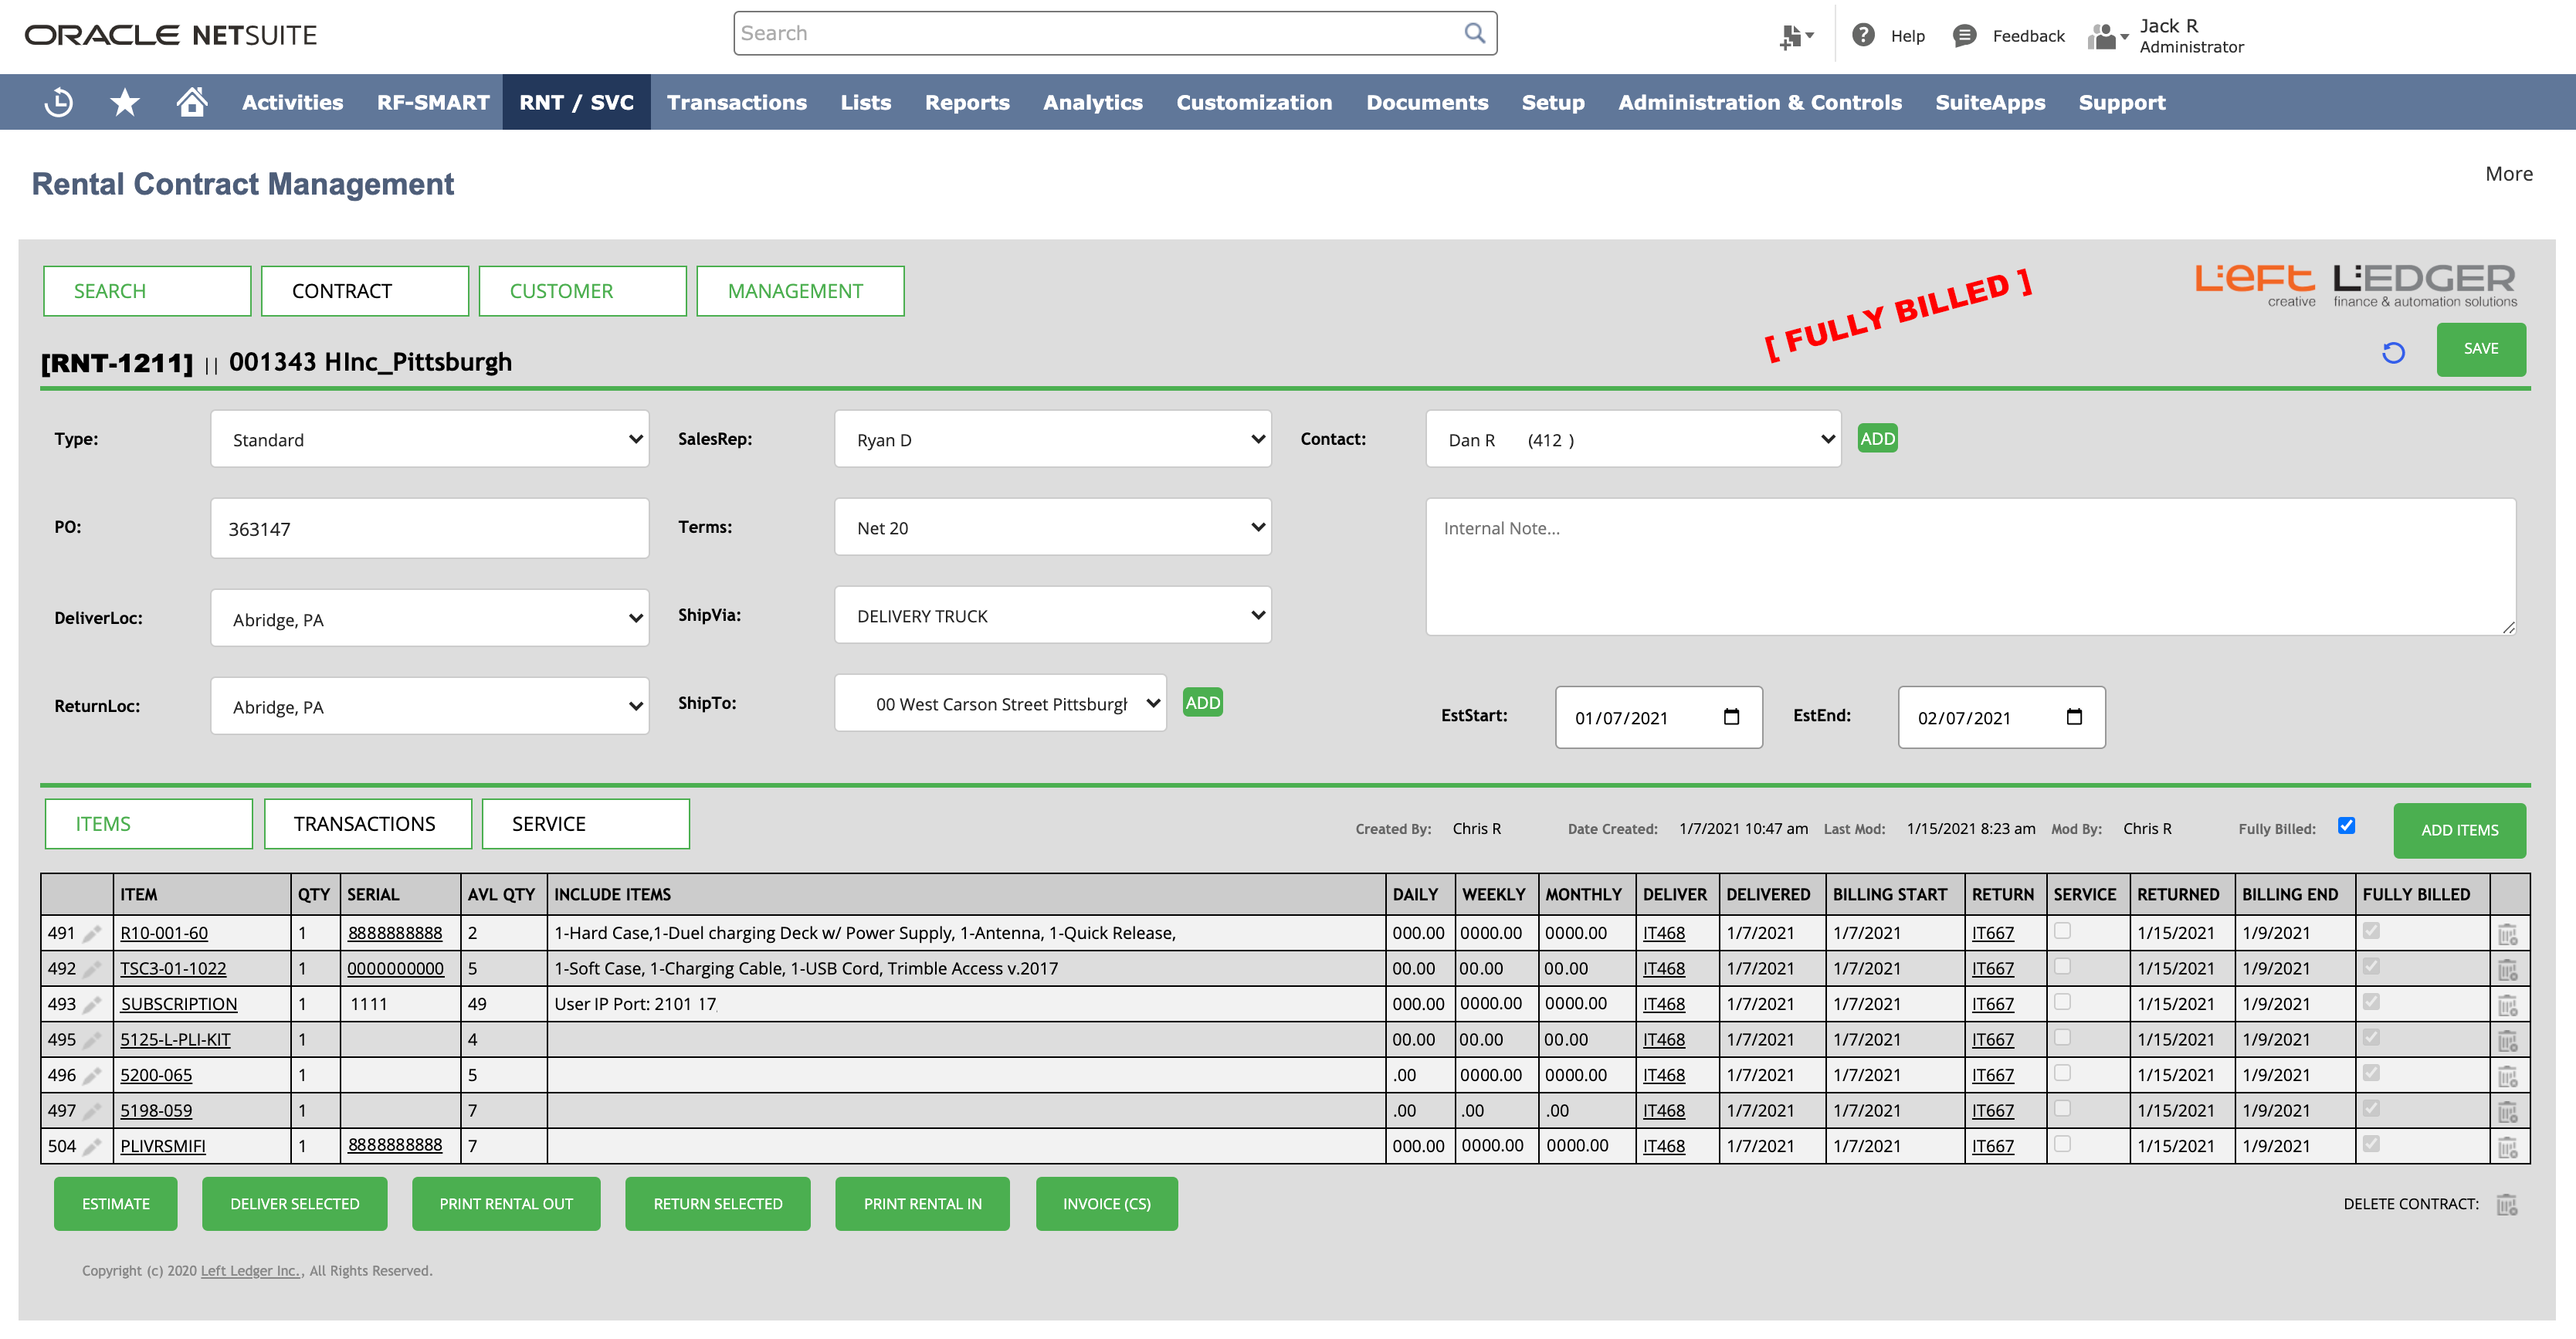Viewport: 2576px width, 1339px height.
Task: Check the Service checkbox for row 491
Action: pyautogui.click(x=2062, y=931)
